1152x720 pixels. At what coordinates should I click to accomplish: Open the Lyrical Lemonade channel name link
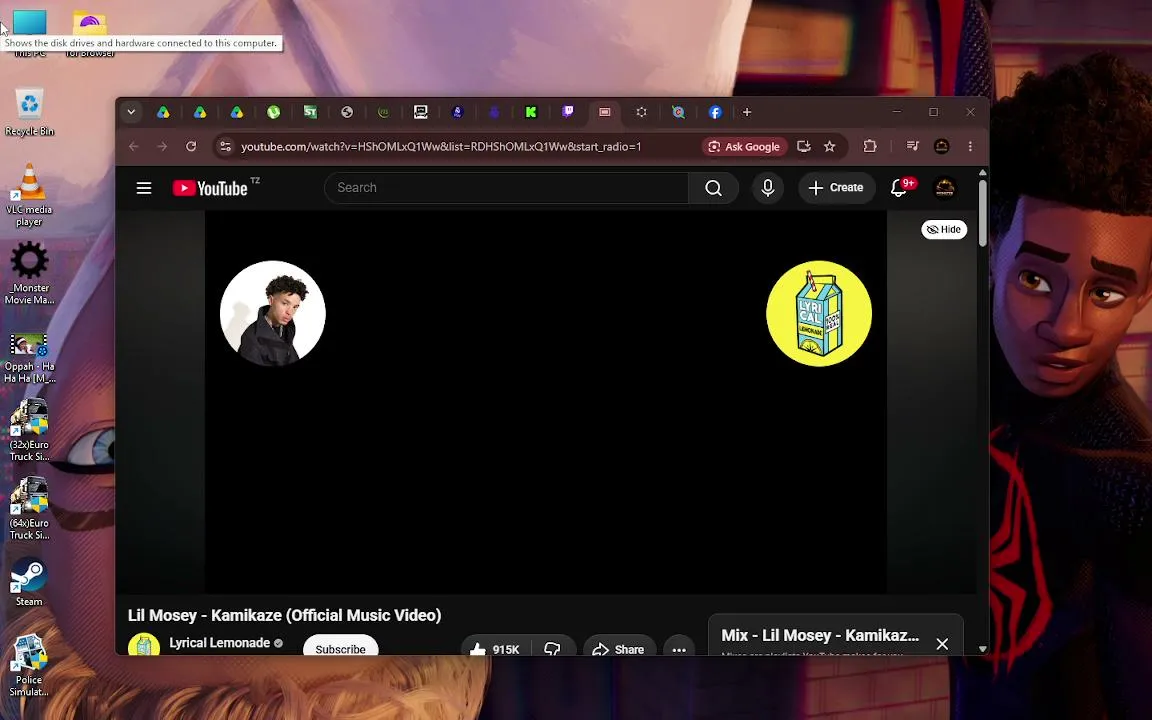pos(220,643)
